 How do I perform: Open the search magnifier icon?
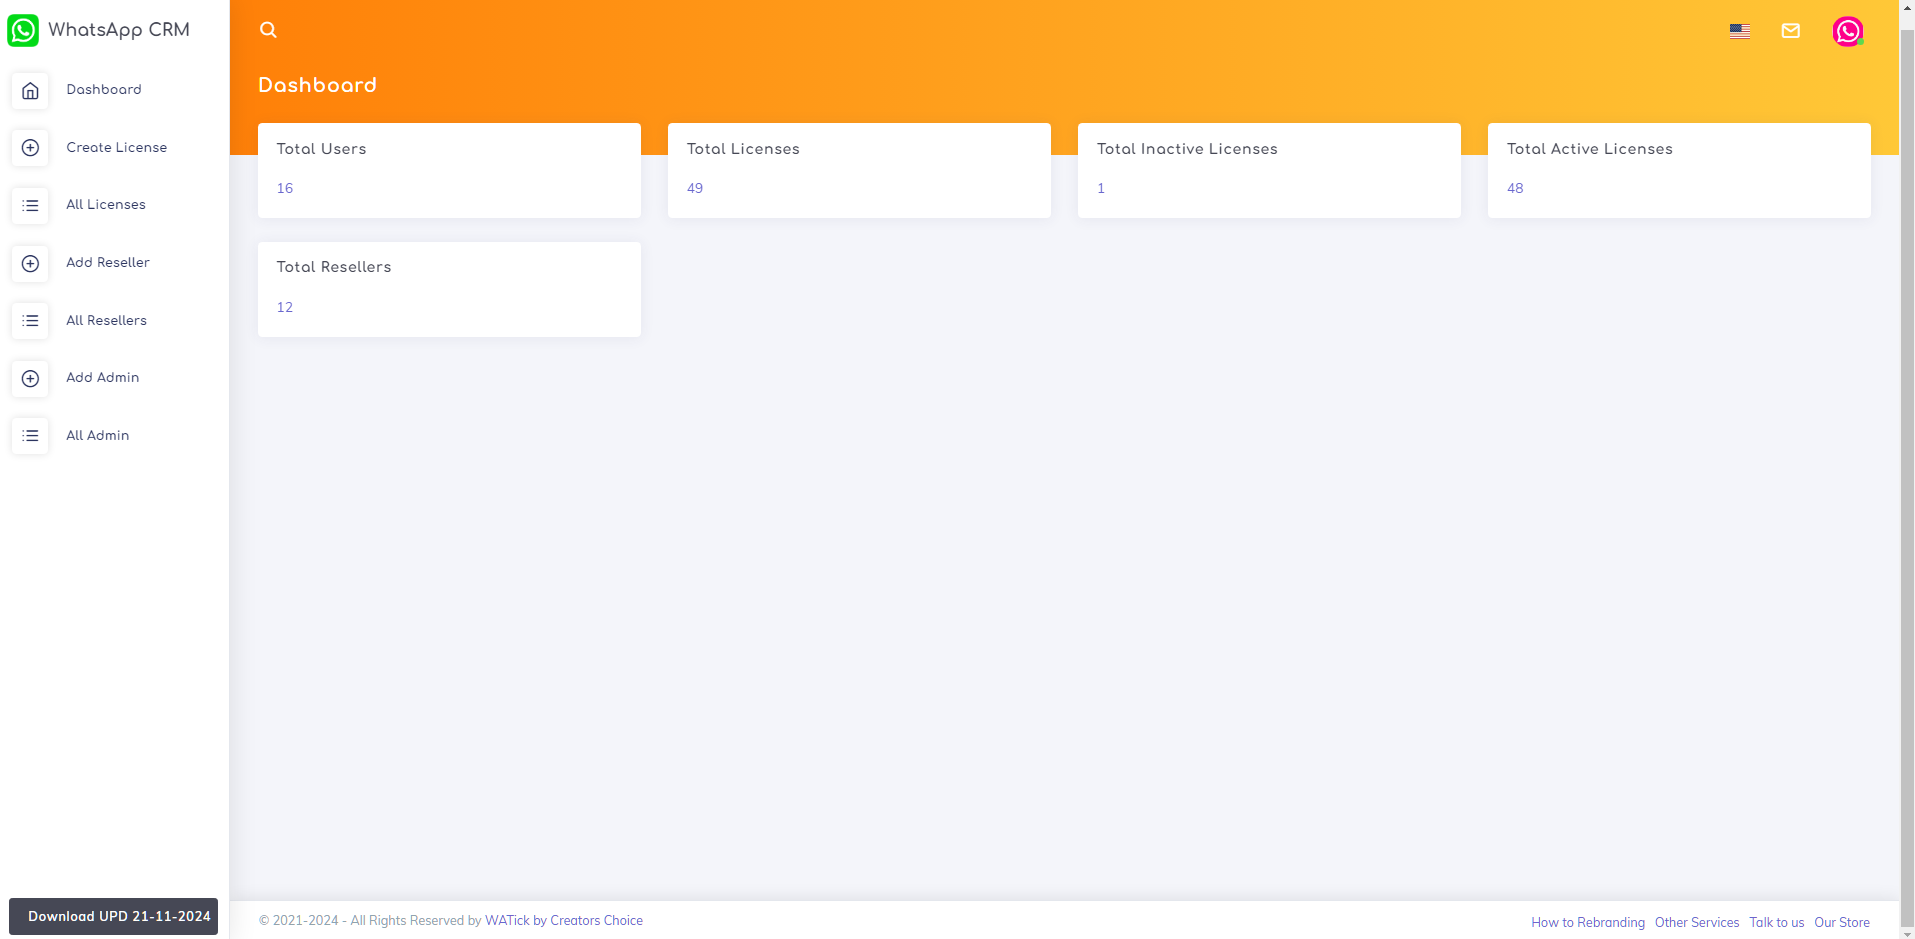[x=268, y=30]
